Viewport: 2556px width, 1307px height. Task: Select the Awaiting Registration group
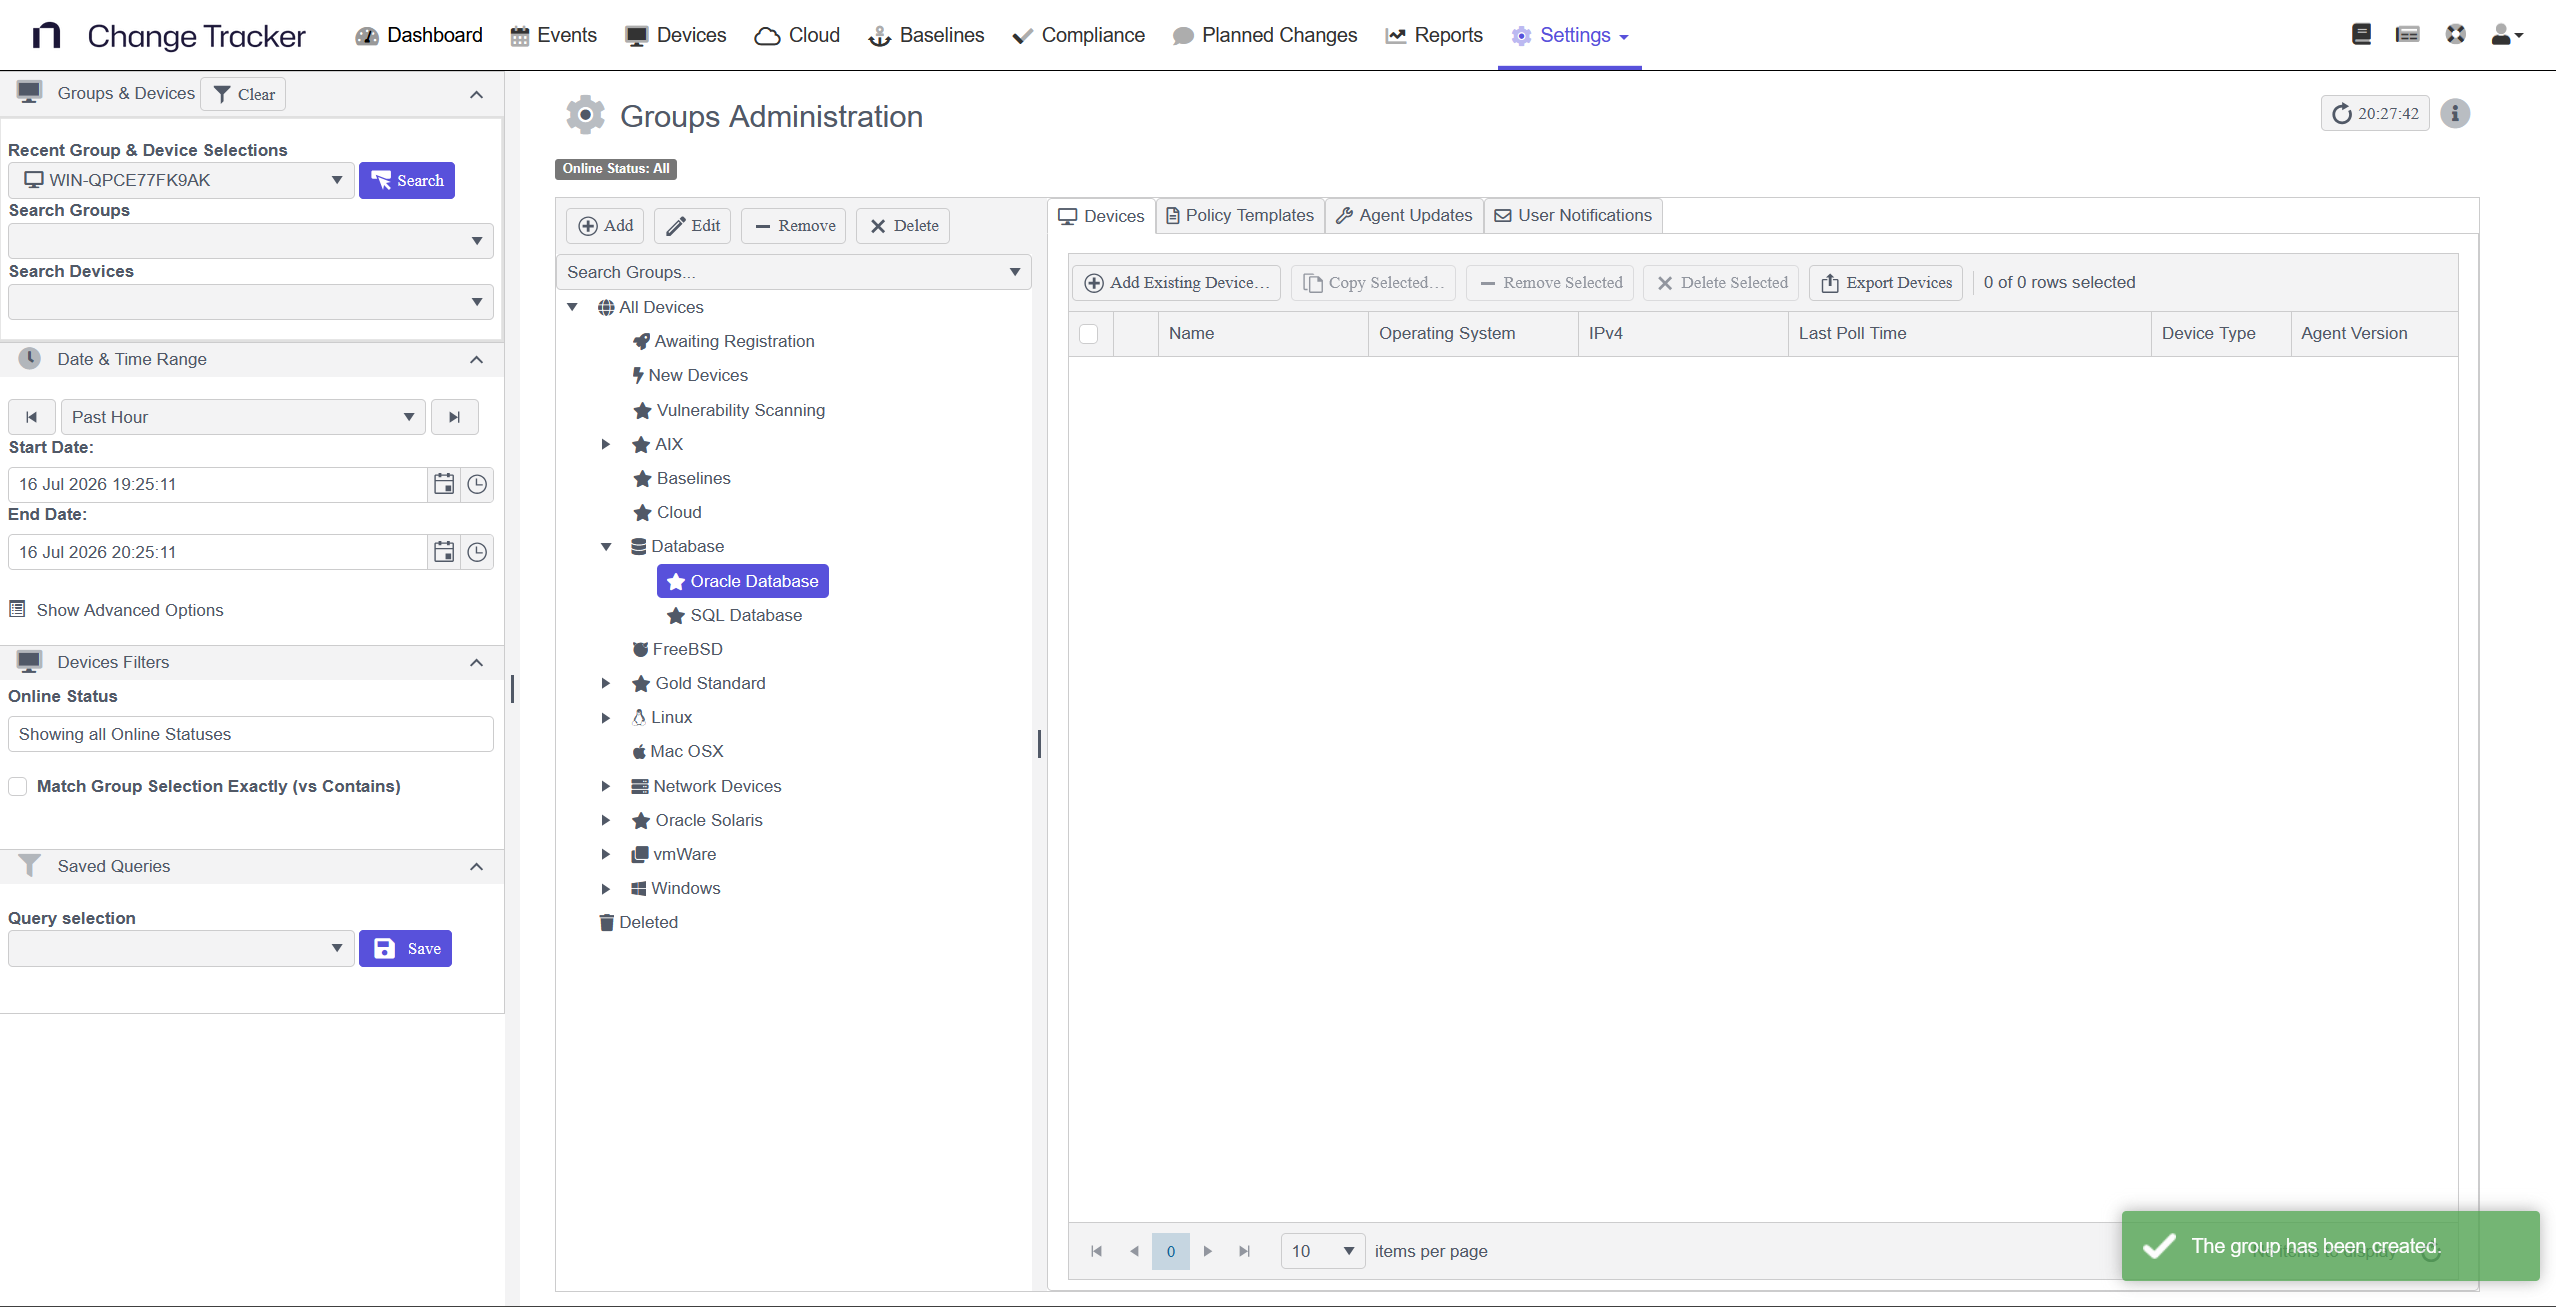(x=724, y=341)
